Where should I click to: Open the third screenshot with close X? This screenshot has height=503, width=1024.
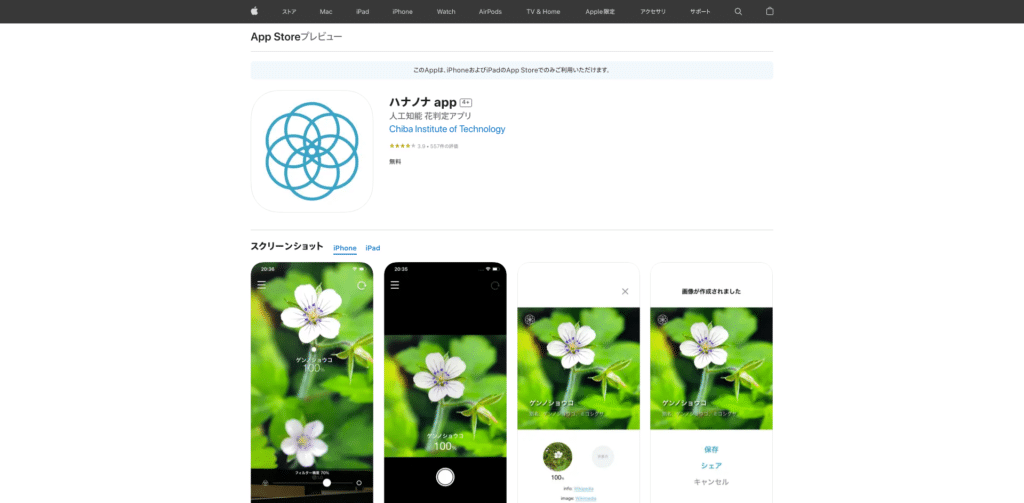click(579, 383)
